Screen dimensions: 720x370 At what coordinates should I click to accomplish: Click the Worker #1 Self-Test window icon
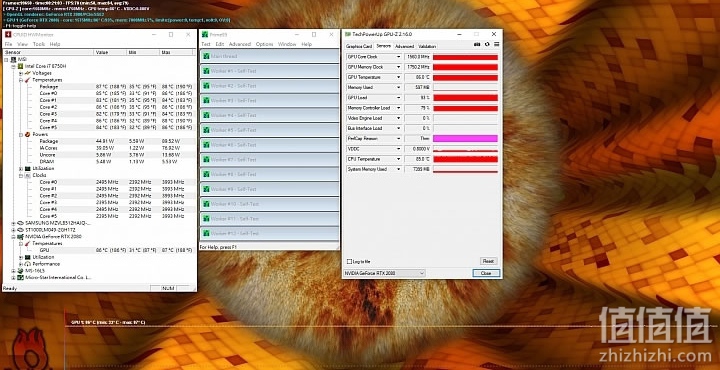click(206, 71)
